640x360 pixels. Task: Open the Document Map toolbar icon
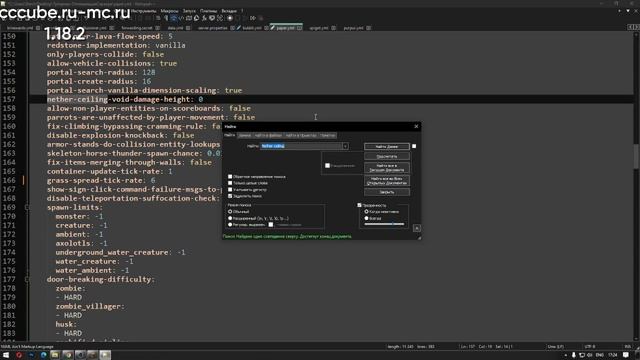pyautogui.click(x=189, y=18)
